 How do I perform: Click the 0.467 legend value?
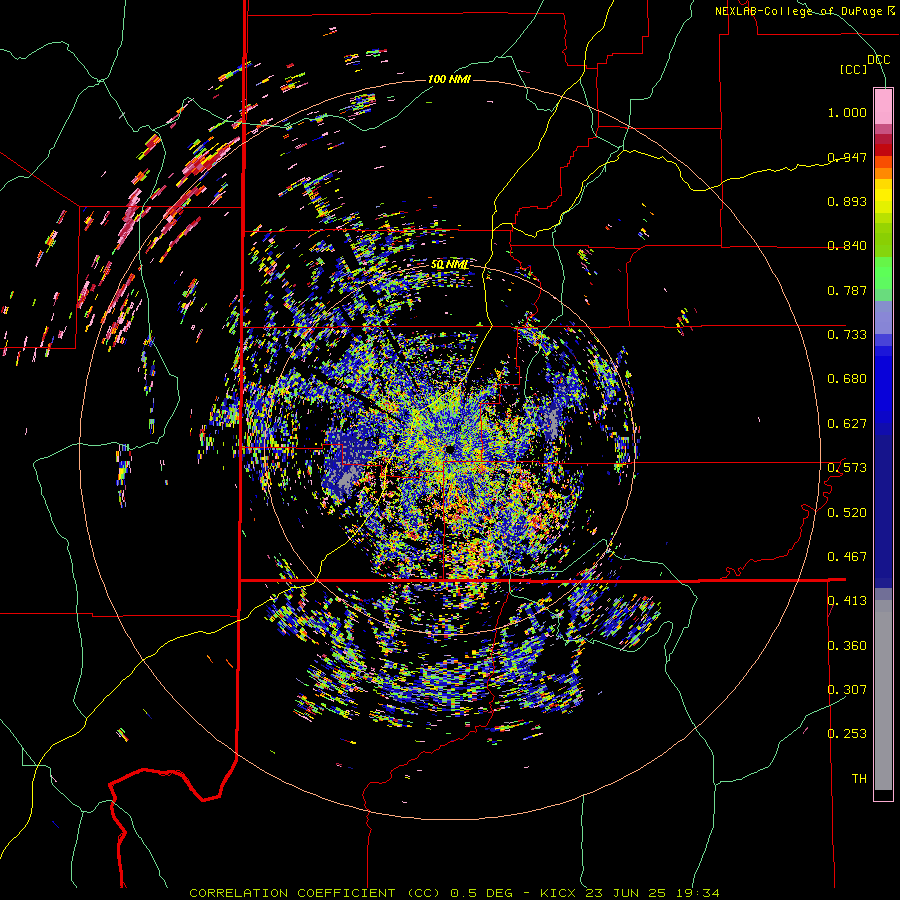tap(847, 557)
